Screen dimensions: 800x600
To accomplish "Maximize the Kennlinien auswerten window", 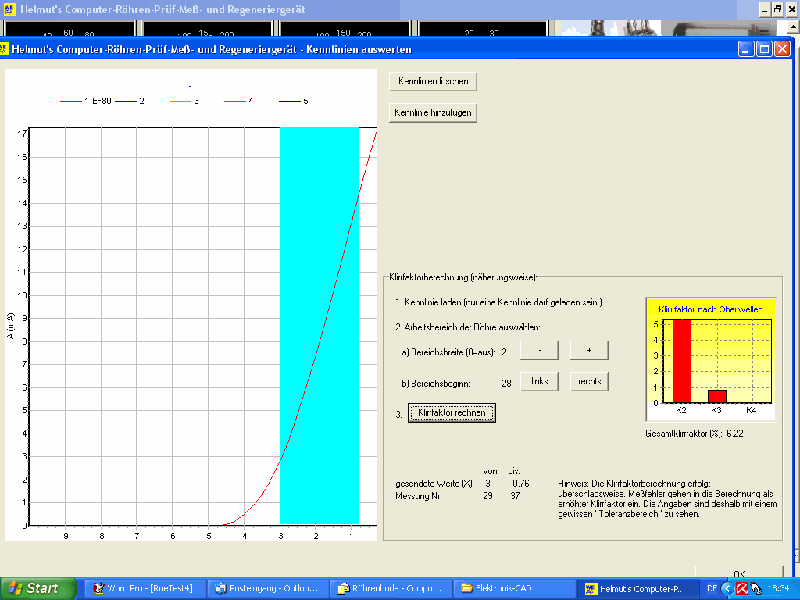I will click(x=764, y=49).
